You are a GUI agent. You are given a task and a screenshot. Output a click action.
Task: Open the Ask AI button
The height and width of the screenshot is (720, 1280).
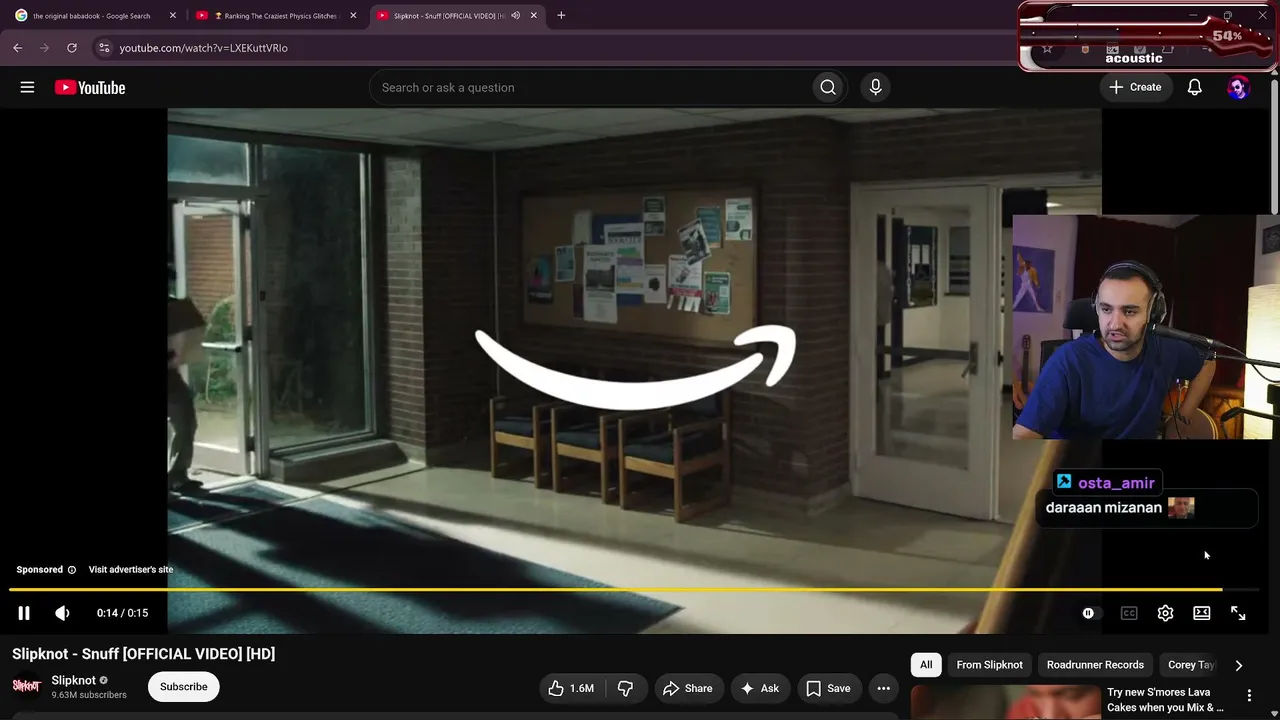pyautogui.click(x=759, y=688)
